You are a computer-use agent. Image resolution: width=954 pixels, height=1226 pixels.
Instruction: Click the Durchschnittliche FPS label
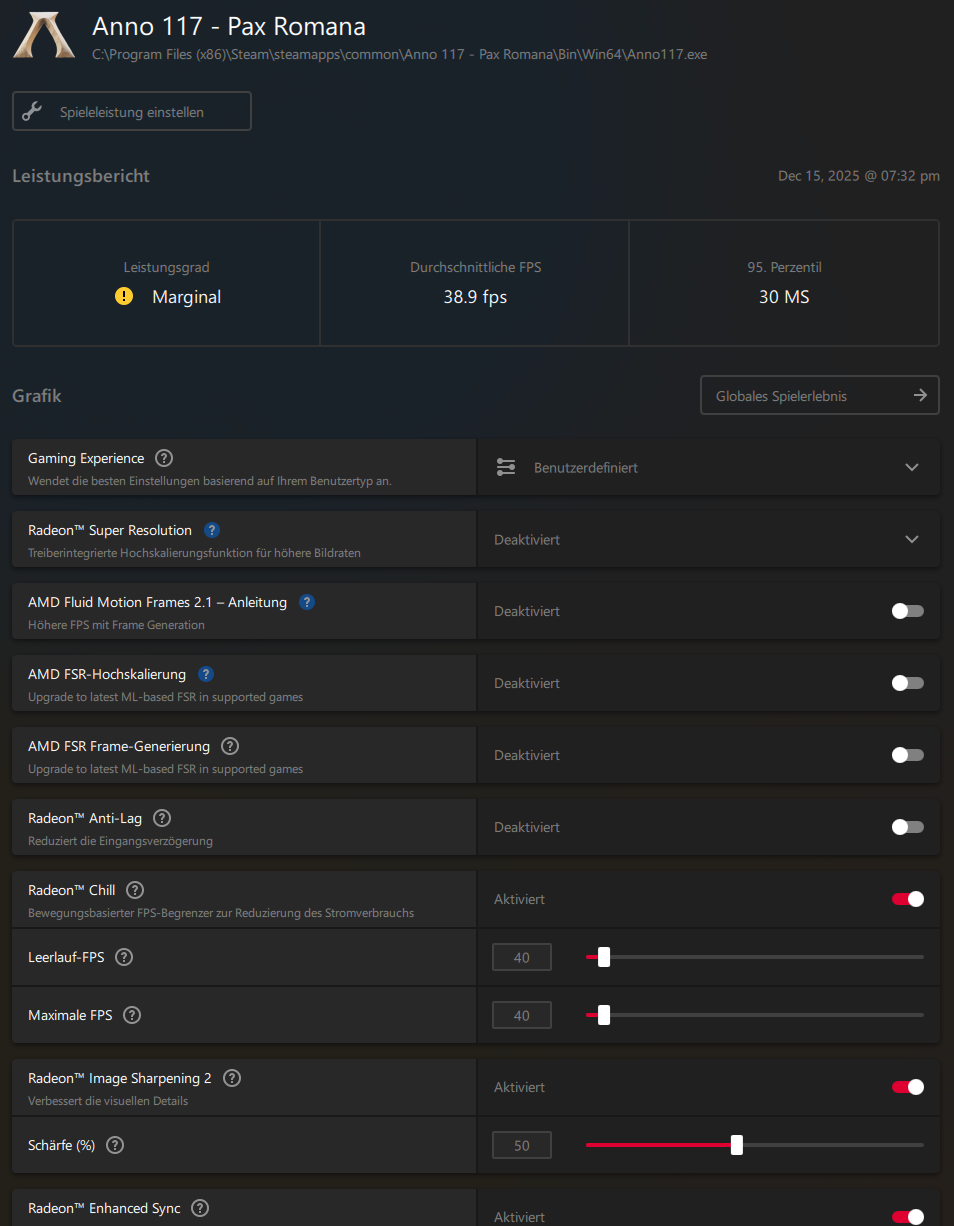click(x=476, y=267)
